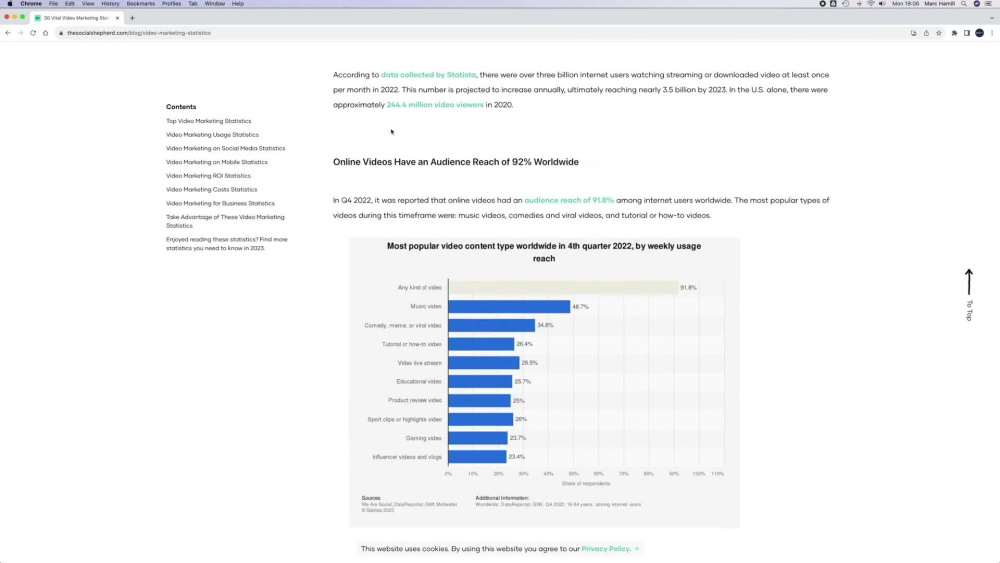Image resolution: width=1000 pixels, height=563 pixels.
Task: Dismiss the cookie notice with the x
Action: click(x=636, y=548)
